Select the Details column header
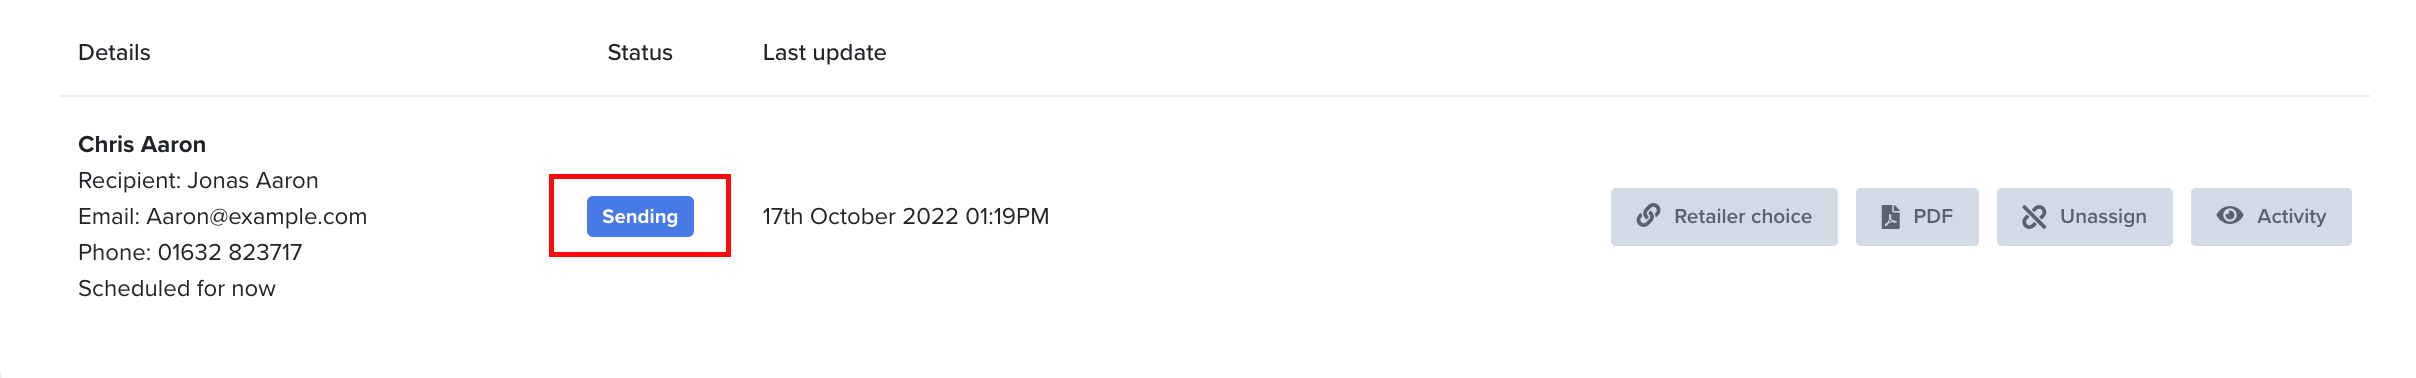2416x378 pixels. (114, 53)
